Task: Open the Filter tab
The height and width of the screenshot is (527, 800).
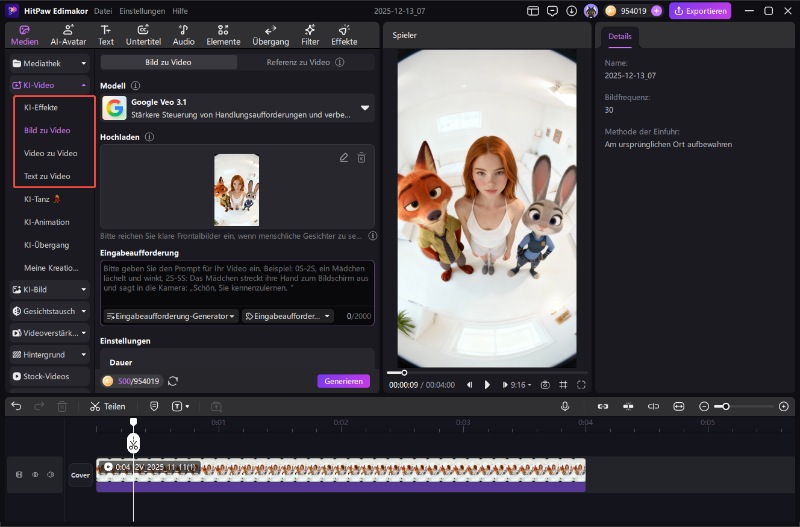Action: (310, 36)
